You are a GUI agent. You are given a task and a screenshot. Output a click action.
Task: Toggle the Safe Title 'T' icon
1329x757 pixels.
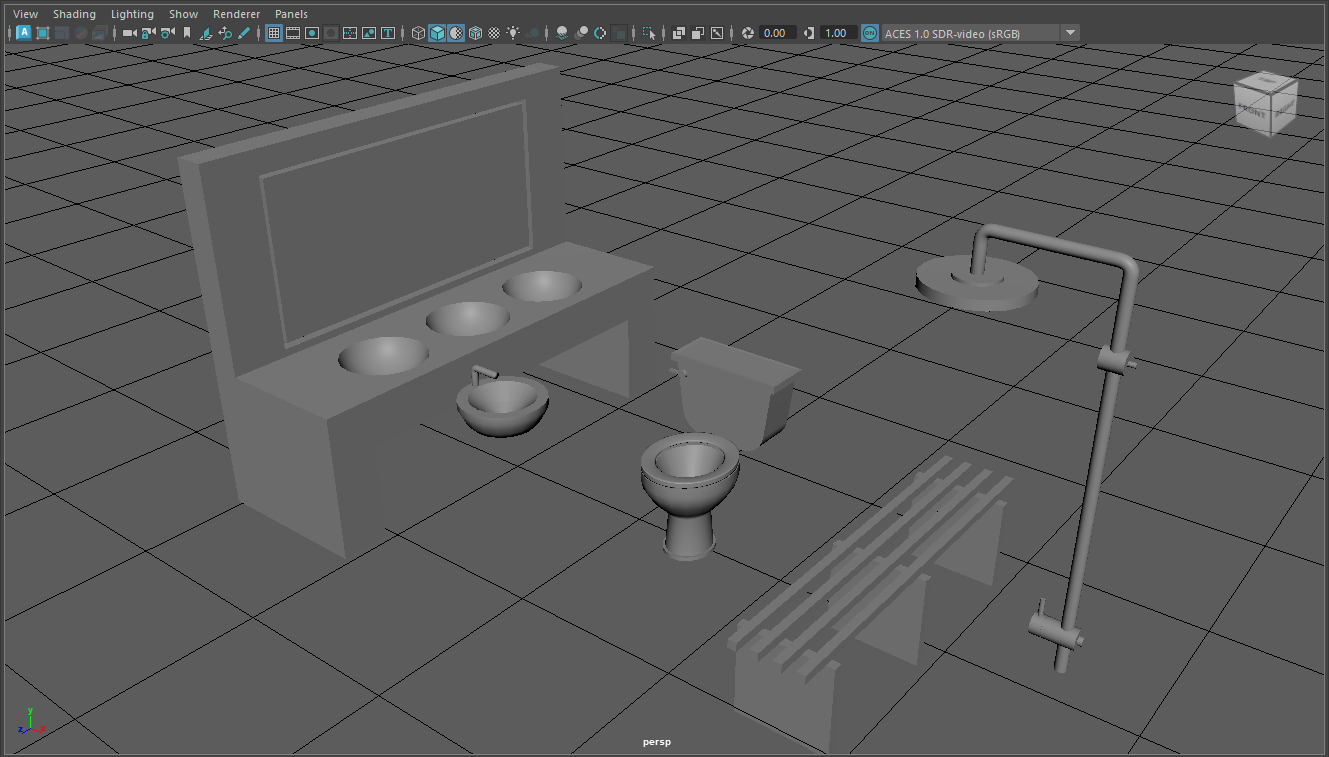click(x=388, y=33)
